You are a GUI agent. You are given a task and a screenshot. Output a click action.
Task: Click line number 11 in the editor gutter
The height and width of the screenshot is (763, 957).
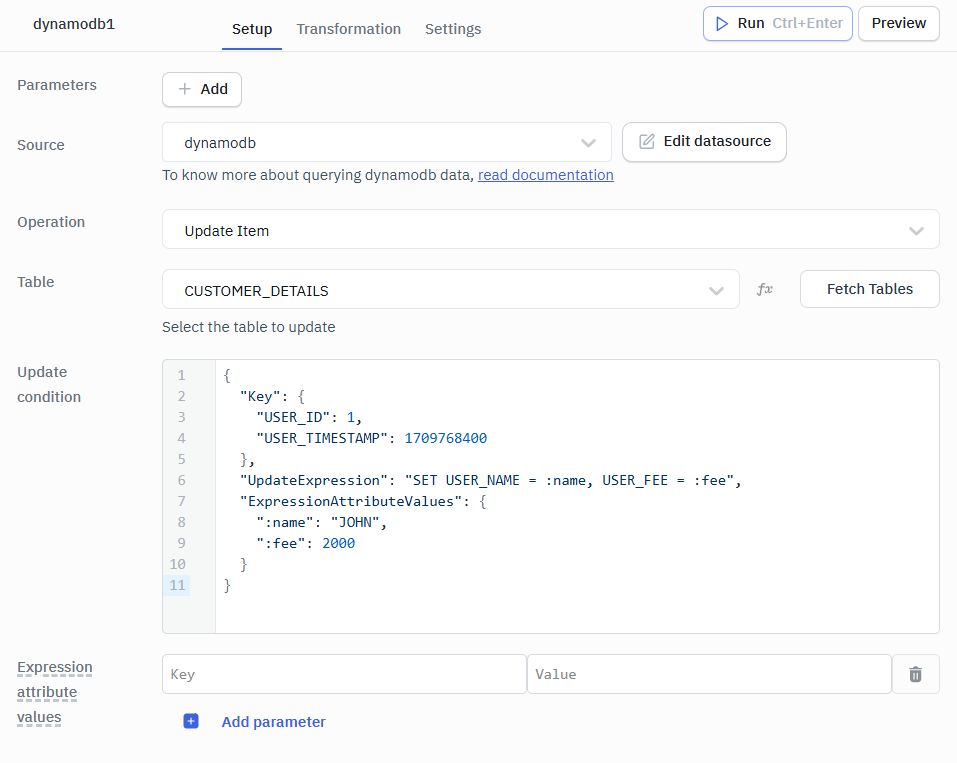pos(177,585)
